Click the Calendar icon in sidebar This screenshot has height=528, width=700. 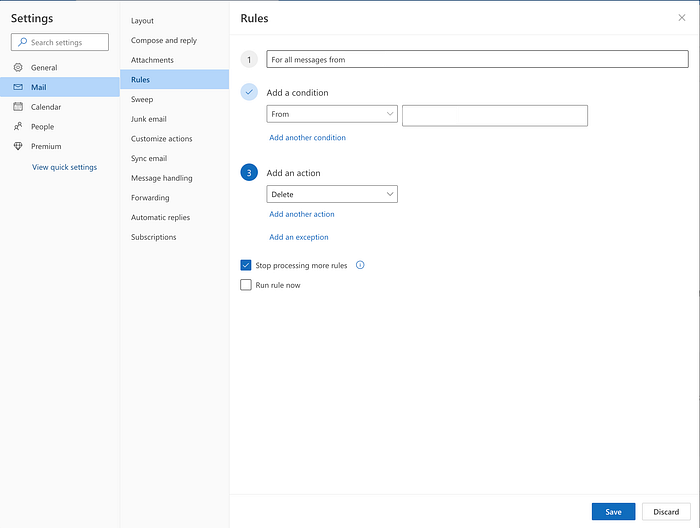[x=18, y=107]
